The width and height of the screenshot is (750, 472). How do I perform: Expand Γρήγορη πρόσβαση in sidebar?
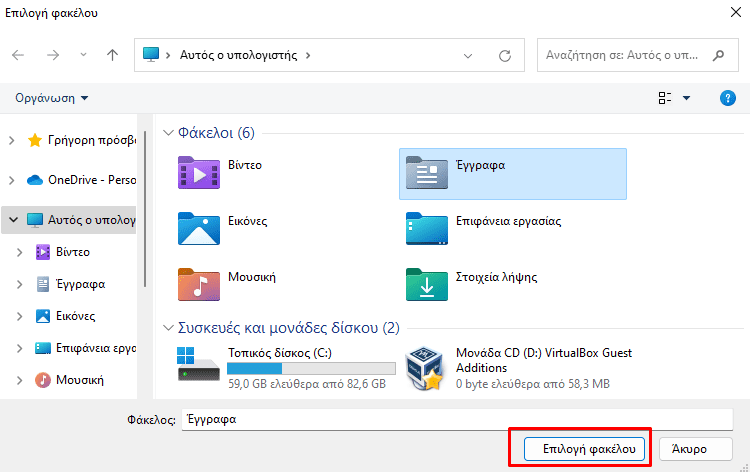(12, 140)
